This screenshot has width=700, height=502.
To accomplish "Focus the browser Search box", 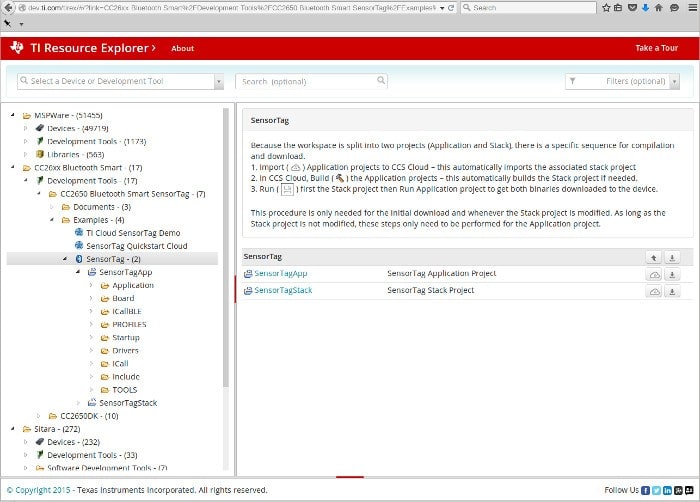I will tap(529, 8).
